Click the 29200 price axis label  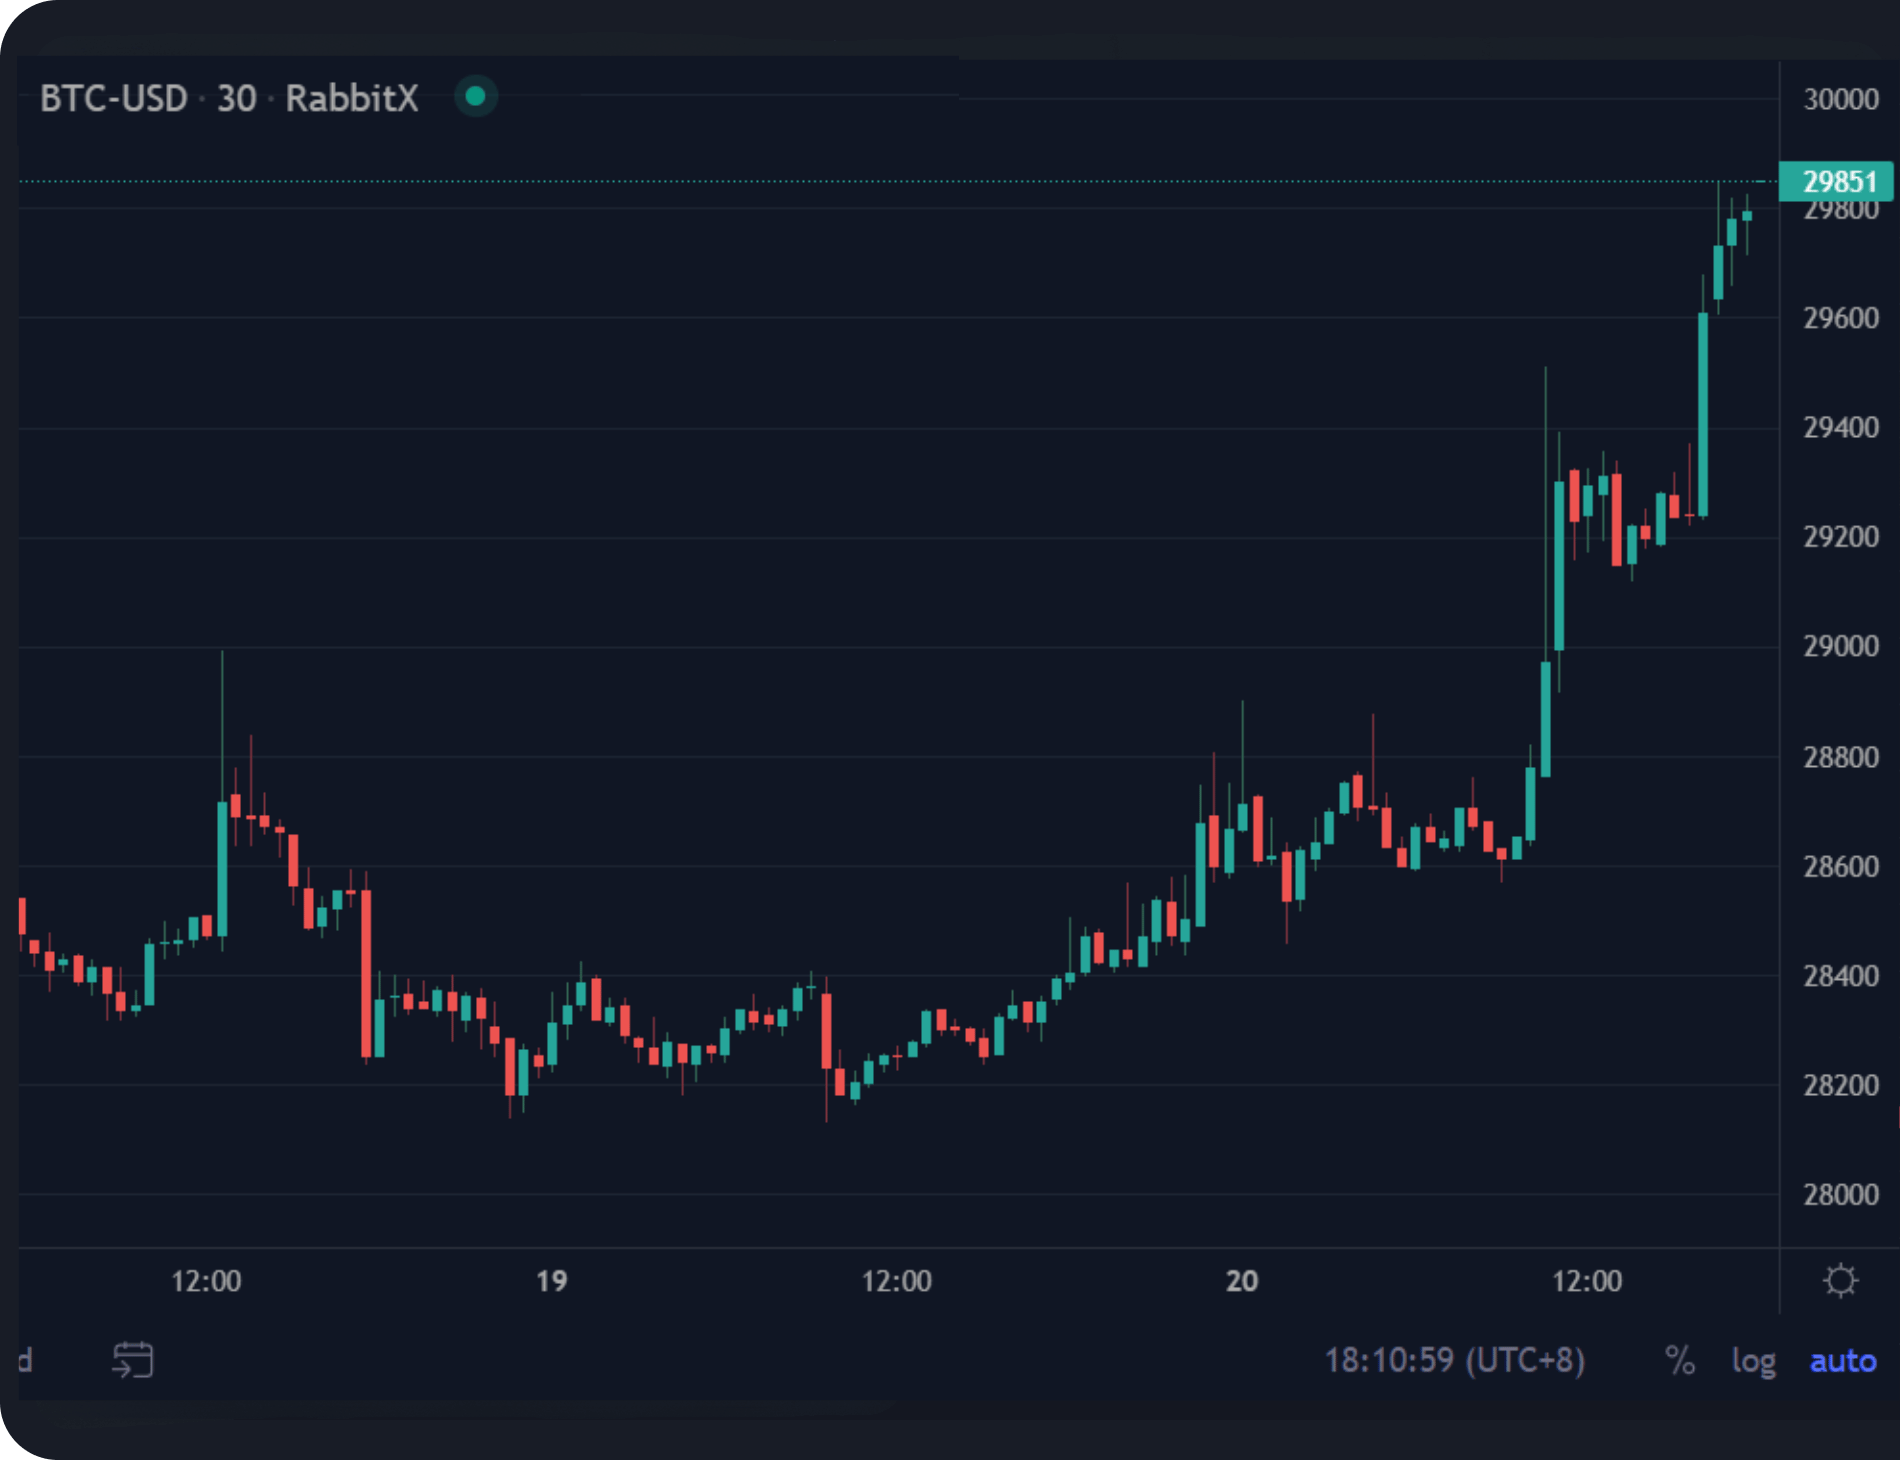[1841, 537]
